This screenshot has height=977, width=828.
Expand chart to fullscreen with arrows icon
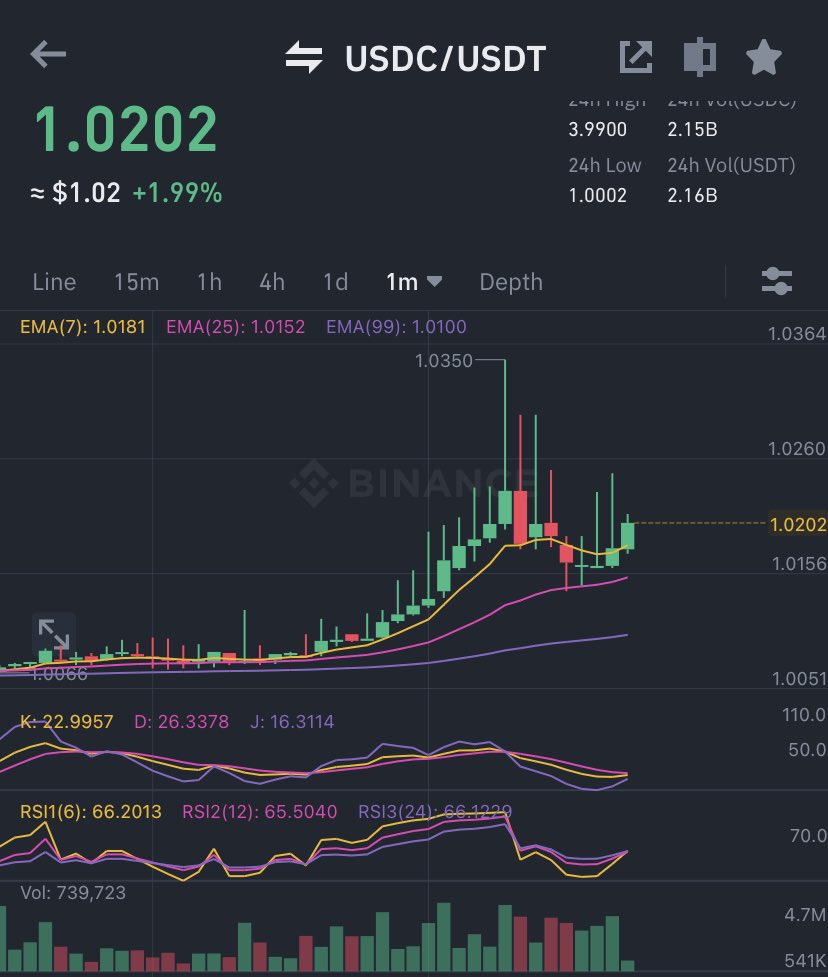[54, 634]
